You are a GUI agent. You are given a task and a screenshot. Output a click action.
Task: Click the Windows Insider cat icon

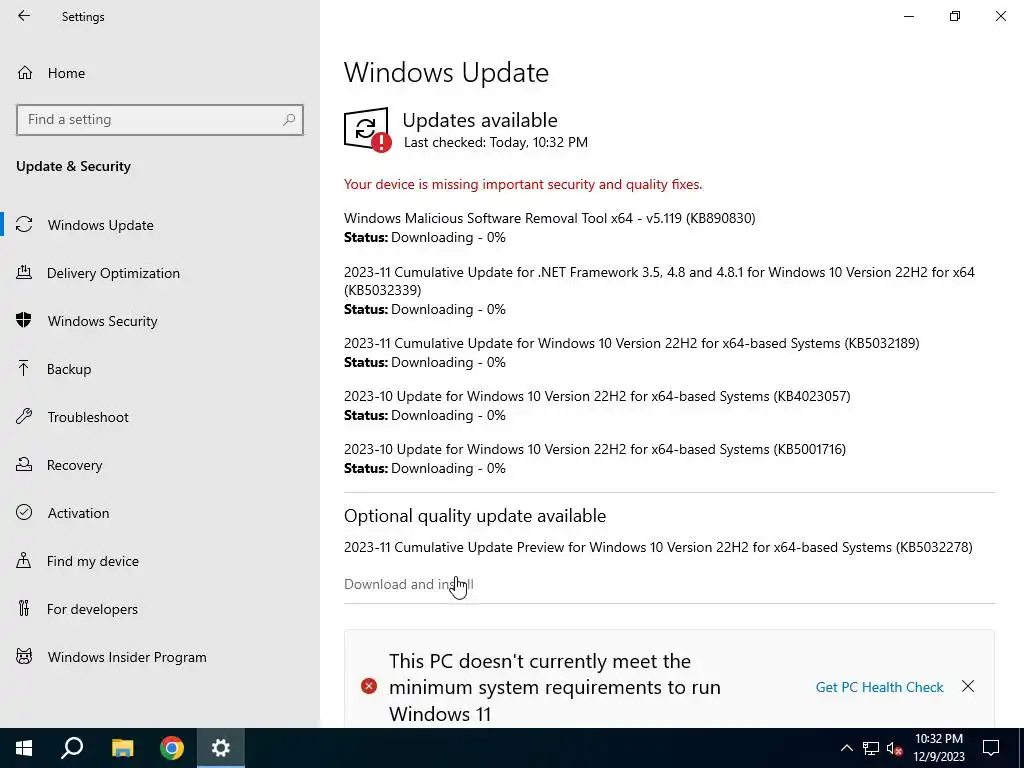coord(24,656)
